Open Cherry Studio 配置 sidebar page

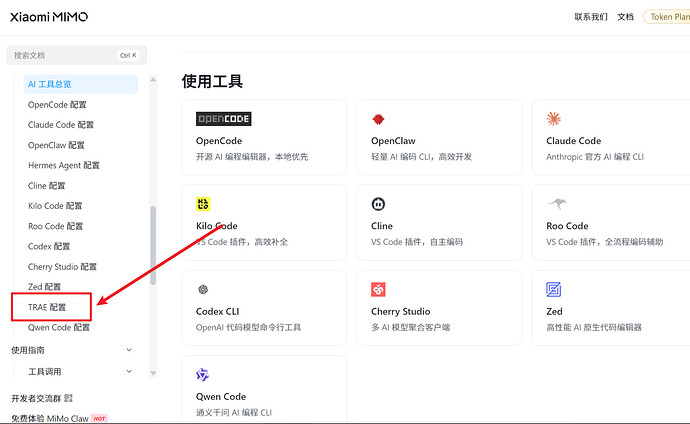[x=62, y=267]
